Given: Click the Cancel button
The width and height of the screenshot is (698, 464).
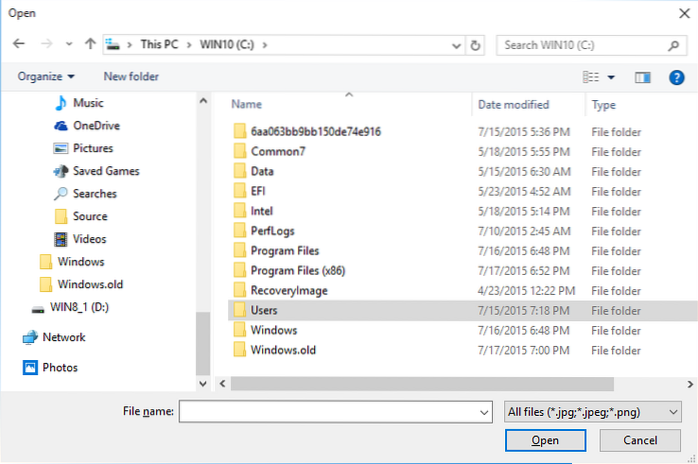Looking at the screenshot, I should [x=640, y=440].
